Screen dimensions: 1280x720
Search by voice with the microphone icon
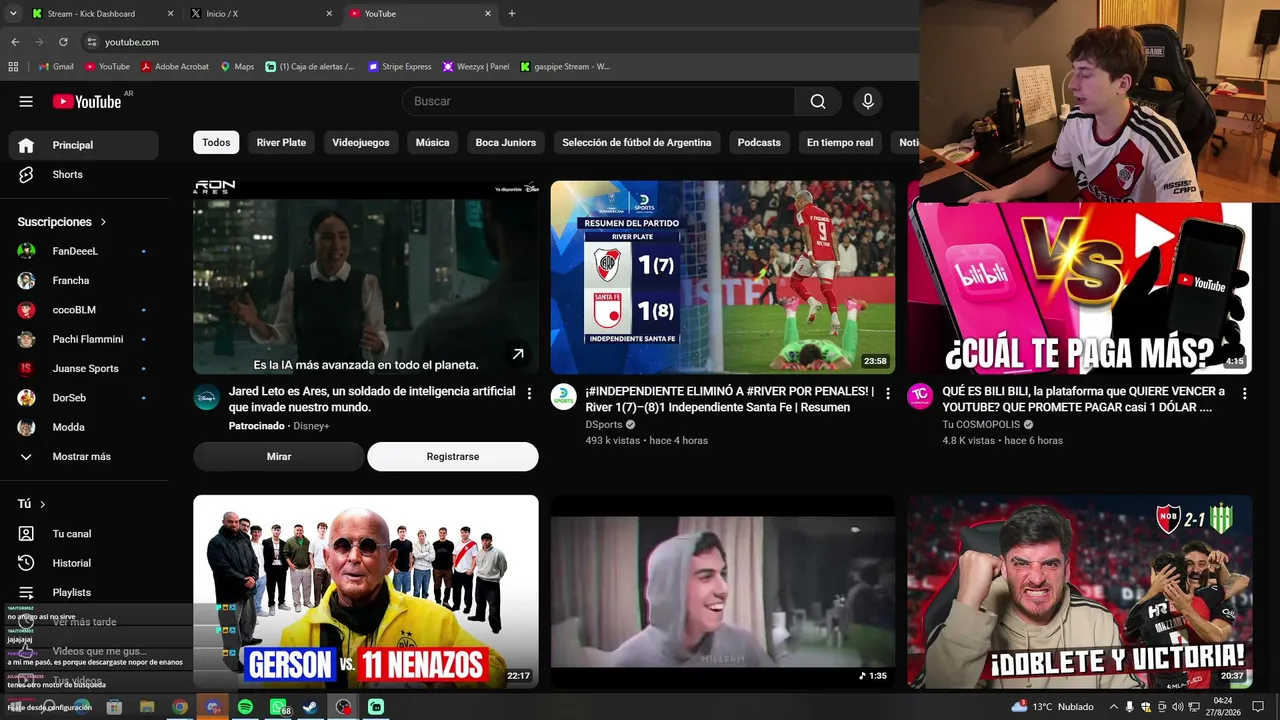[868, 101]
